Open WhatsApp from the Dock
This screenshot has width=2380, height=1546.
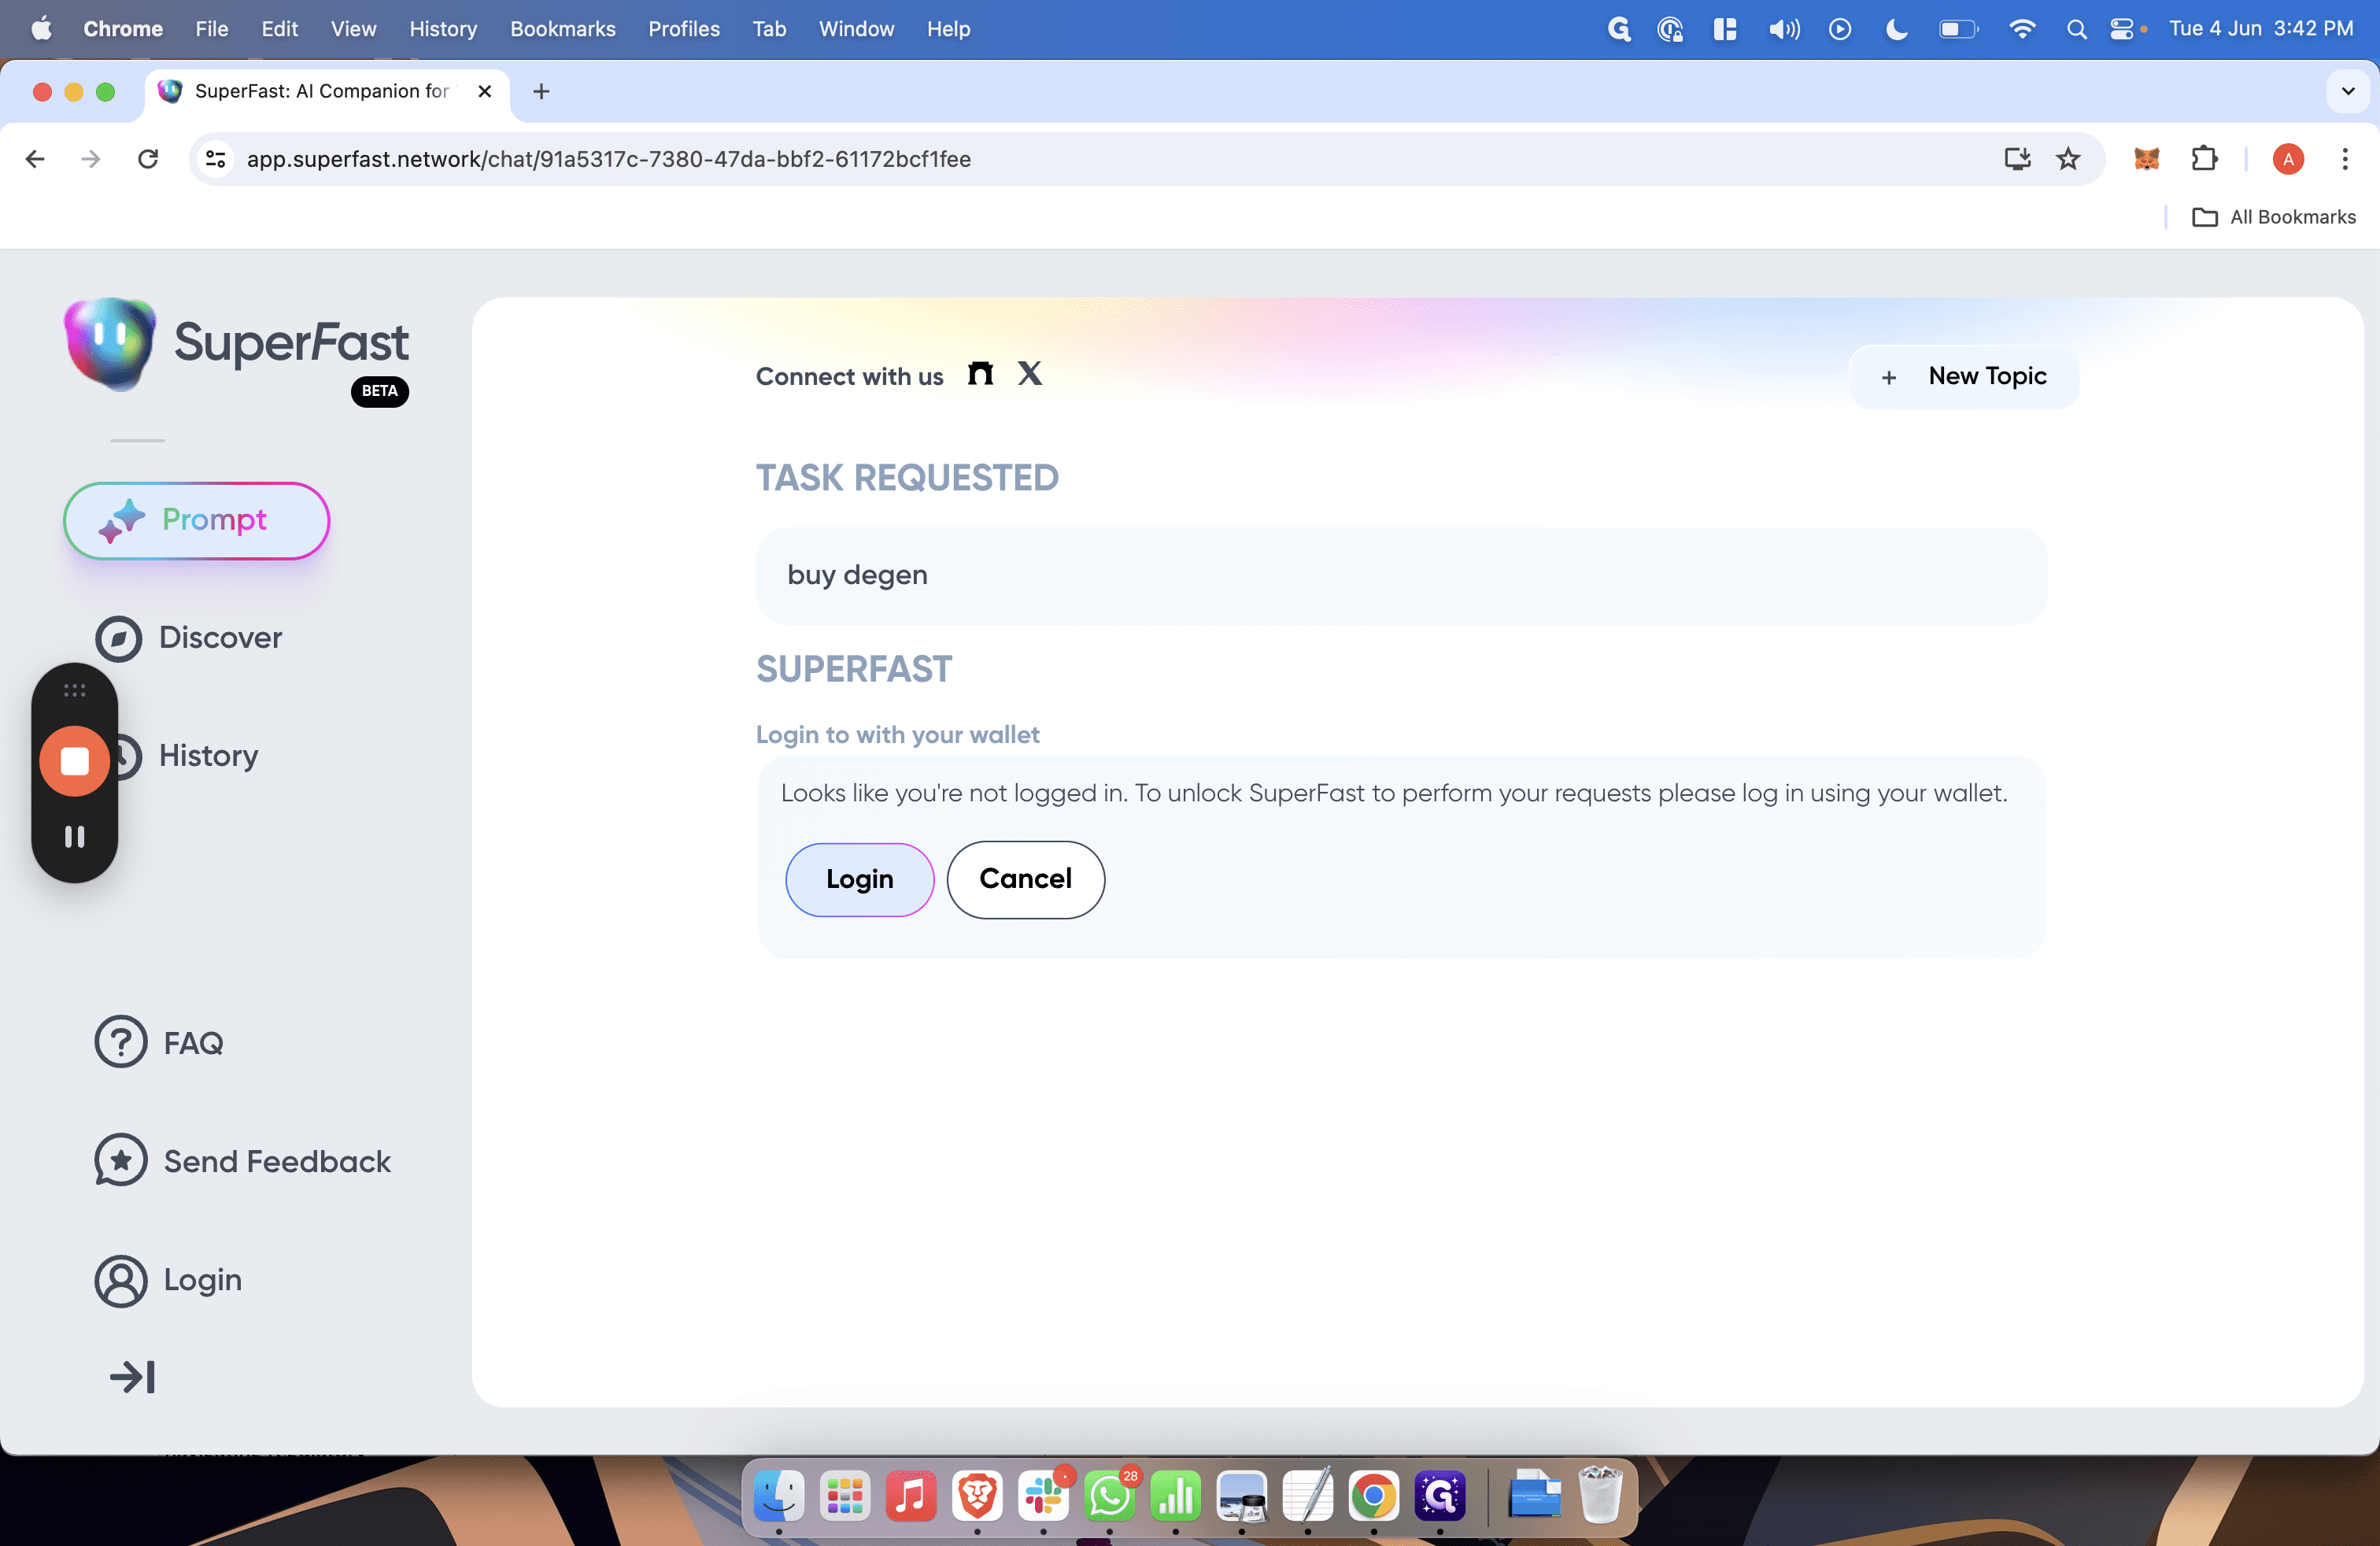coord(1109,1495)
